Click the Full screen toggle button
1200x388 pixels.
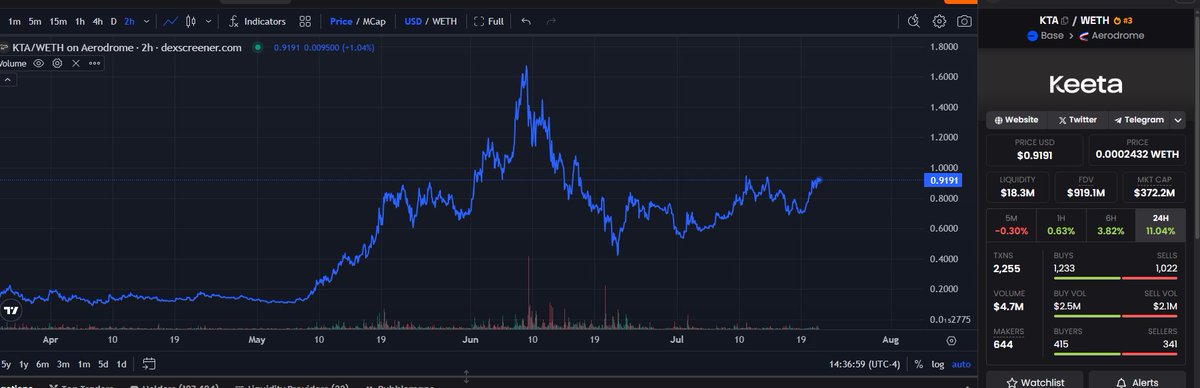488,20
